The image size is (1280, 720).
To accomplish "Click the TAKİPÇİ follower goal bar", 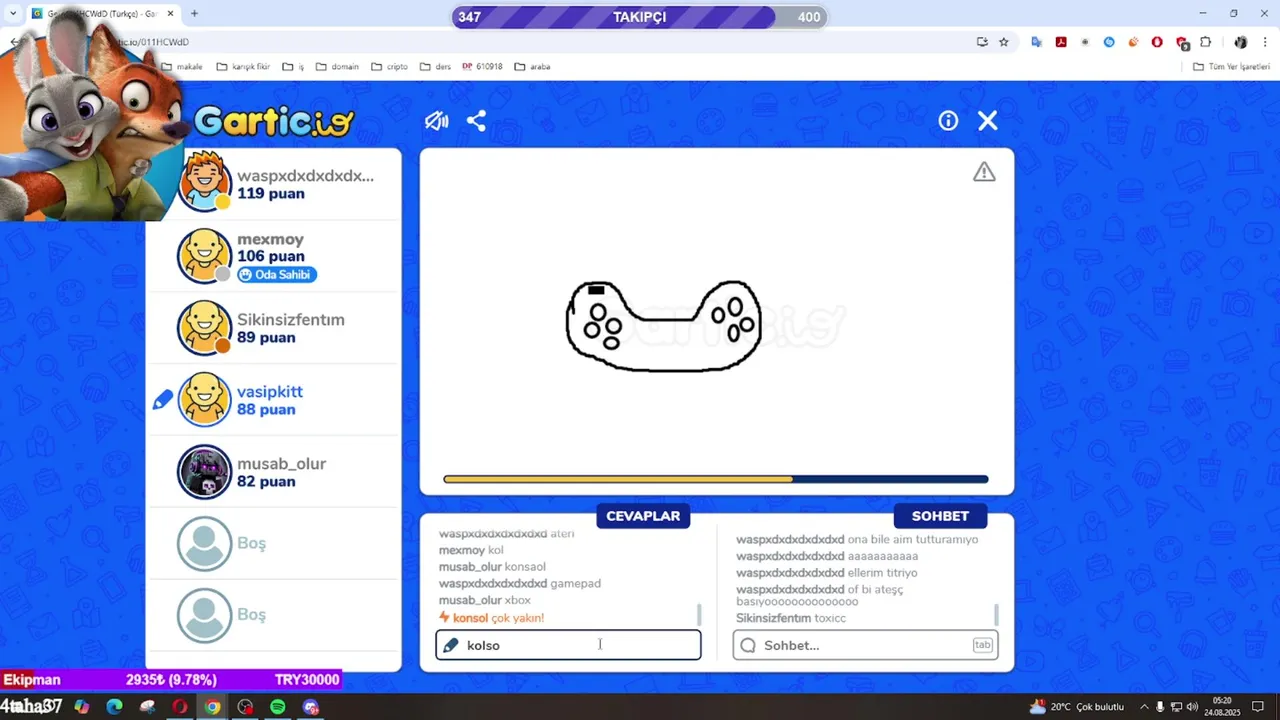I will (x=639, y=17).
